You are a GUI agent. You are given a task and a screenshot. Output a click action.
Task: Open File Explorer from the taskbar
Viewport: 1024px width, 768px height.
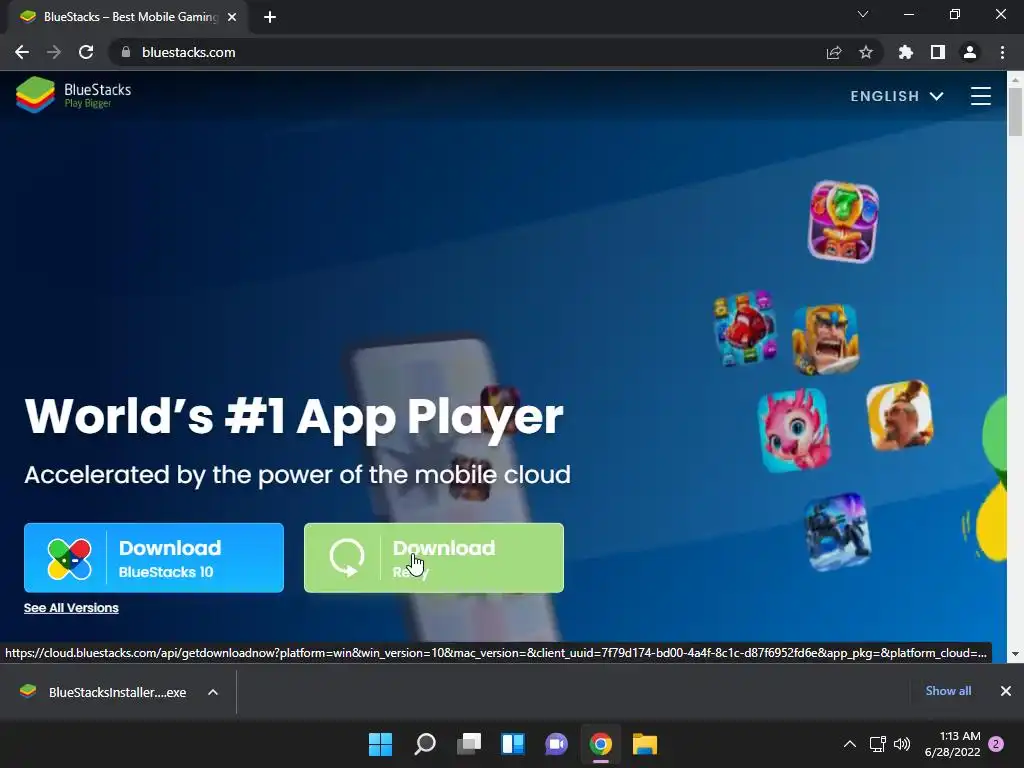point(645,744)
